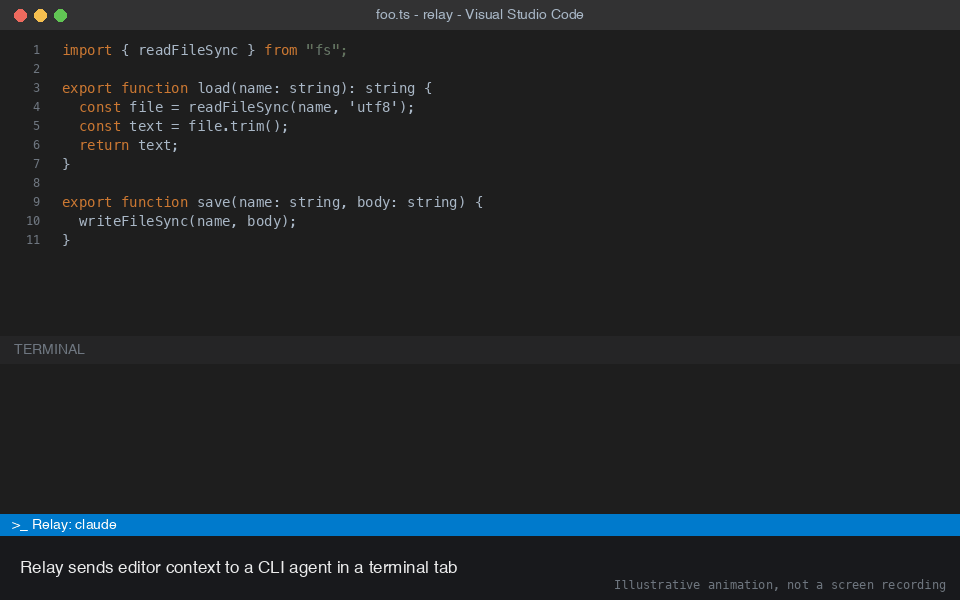This screenshot has width=960, height=600.
Task: Click inside the empty terminal panel area
Action: pos(480,438)
